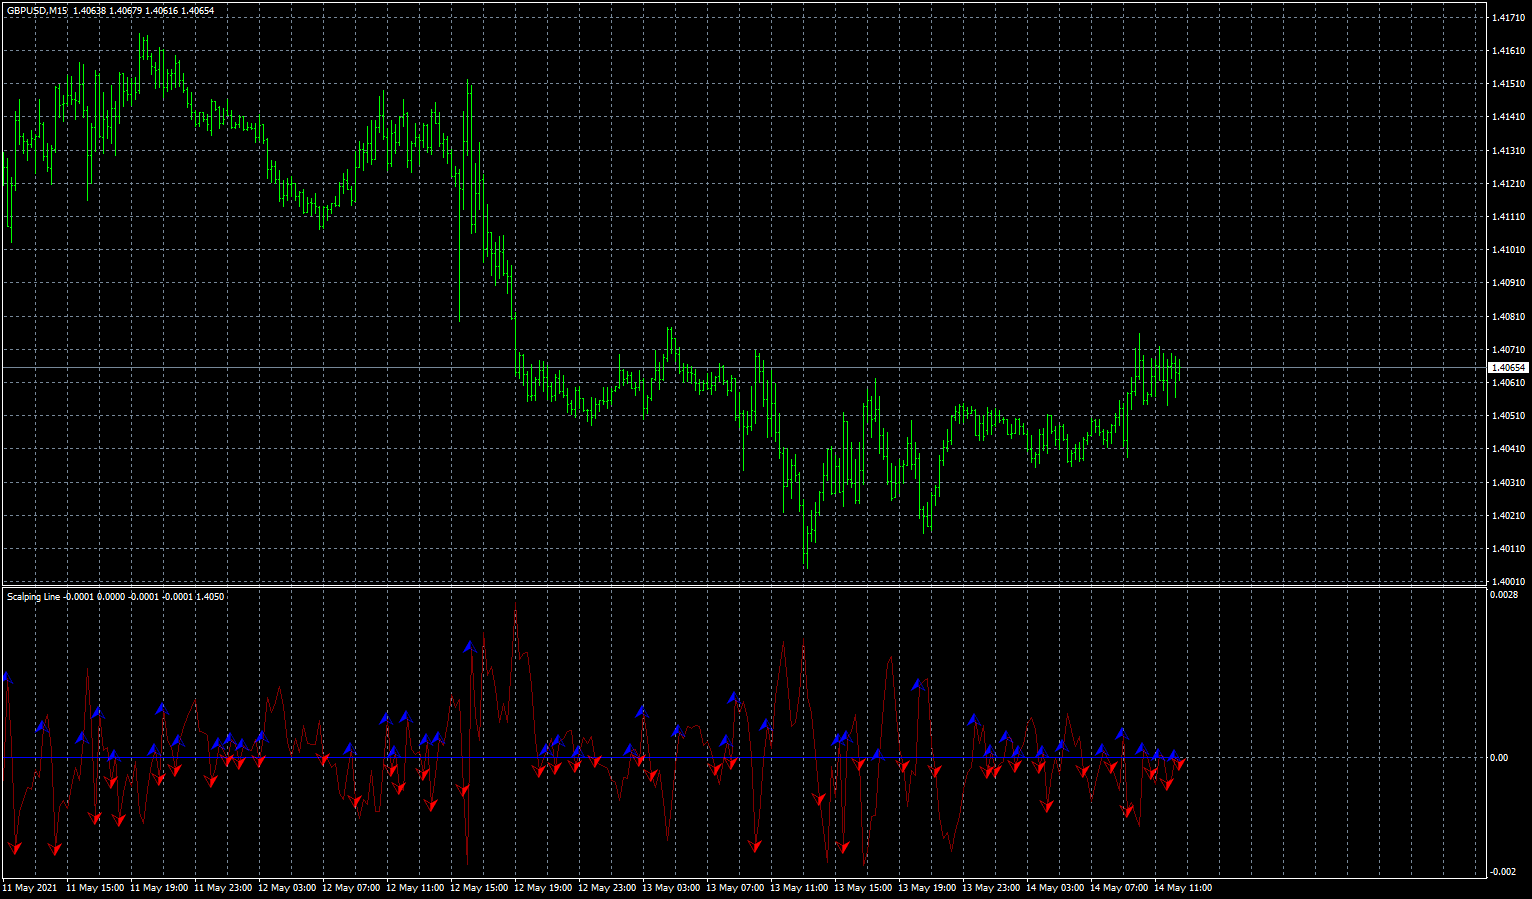The height and width of the screenshot is (899, 1532).
Task: Click price axis label 1.40210
Action: (x=1508, y=516)
